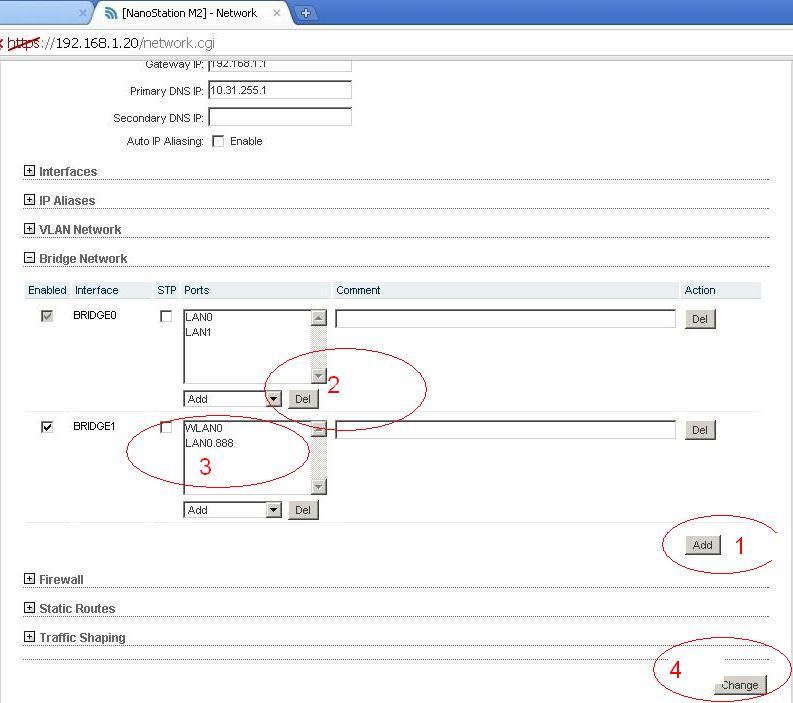Toggle STP checkbox for BRIDGE0
Screen dimensions: 793x703
(166, 317)
